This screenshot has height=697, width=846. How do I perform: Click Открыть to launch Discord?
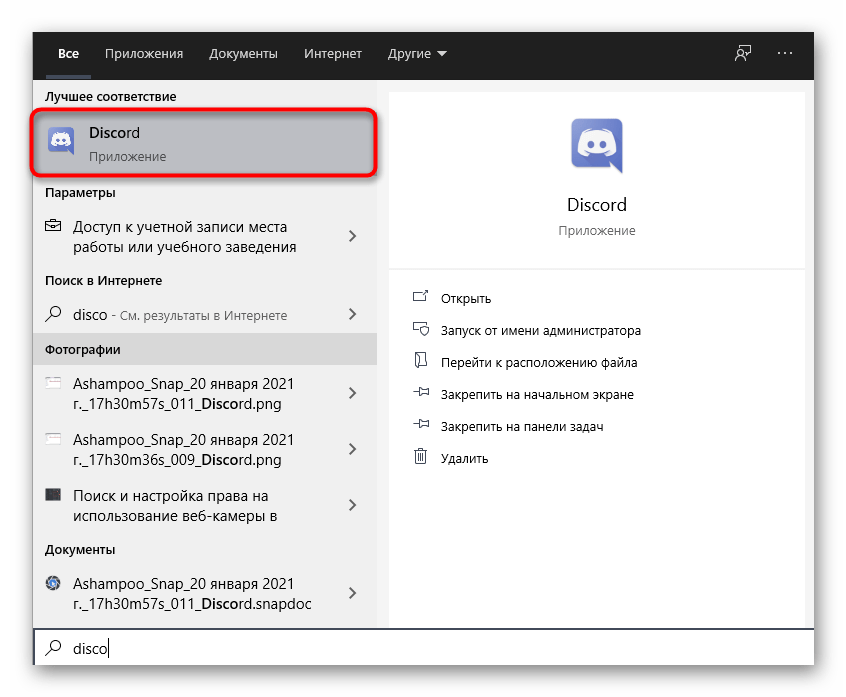466,298
